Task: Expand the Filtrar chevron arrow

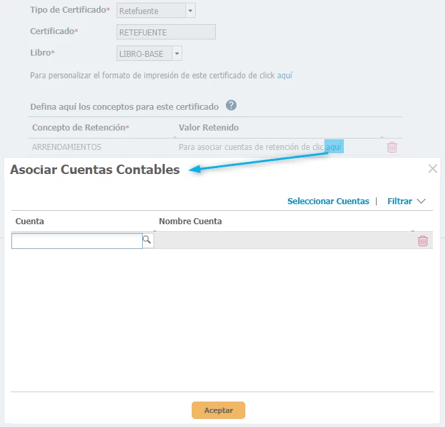Action: click(421, 201)
